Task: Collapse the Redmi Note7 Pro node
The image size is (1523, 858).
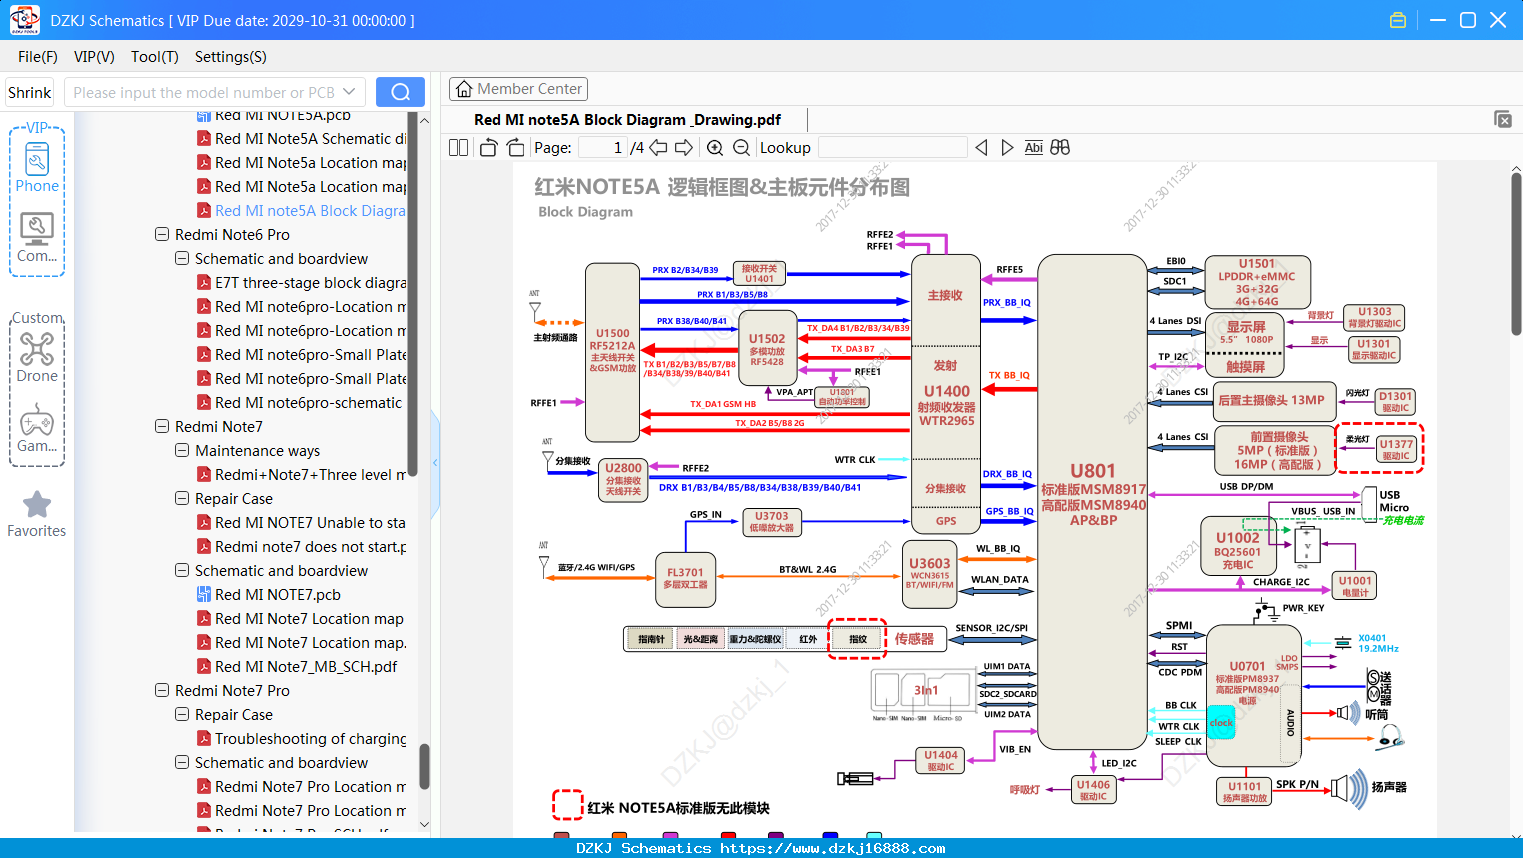Action: pyautogui.click(x=162, y=691)
